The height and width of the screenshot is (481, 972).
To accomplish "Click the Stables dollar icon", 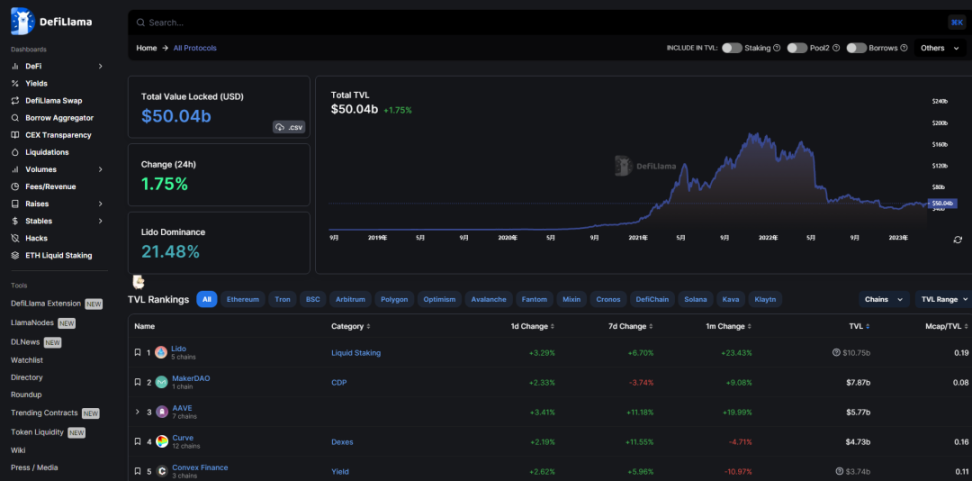I will coord(15,221).
